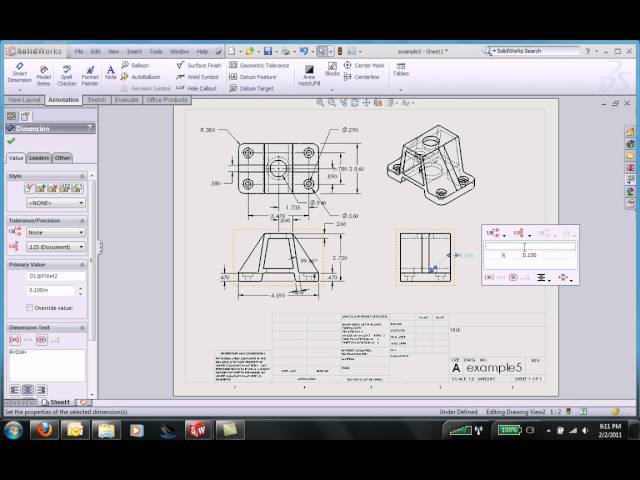The width and height of the screenshot is (640, 480).
Task: Collapse the Style section
Action: 82,176
